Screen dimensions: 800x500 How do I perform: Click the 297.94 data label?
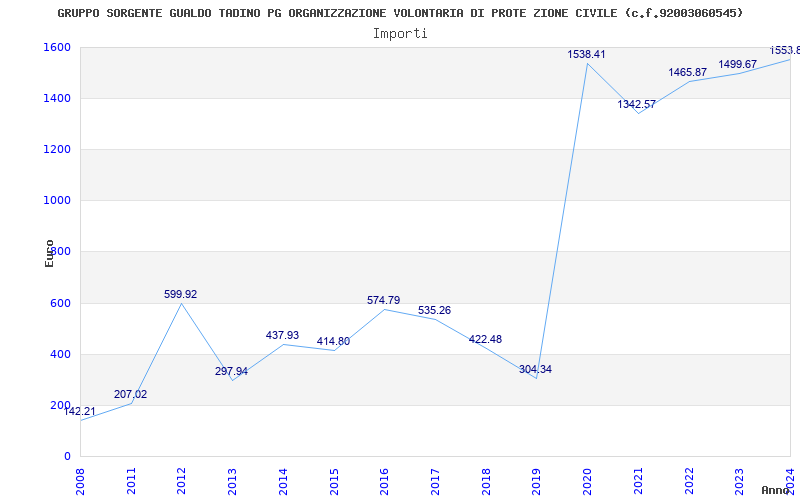(231, 371)
